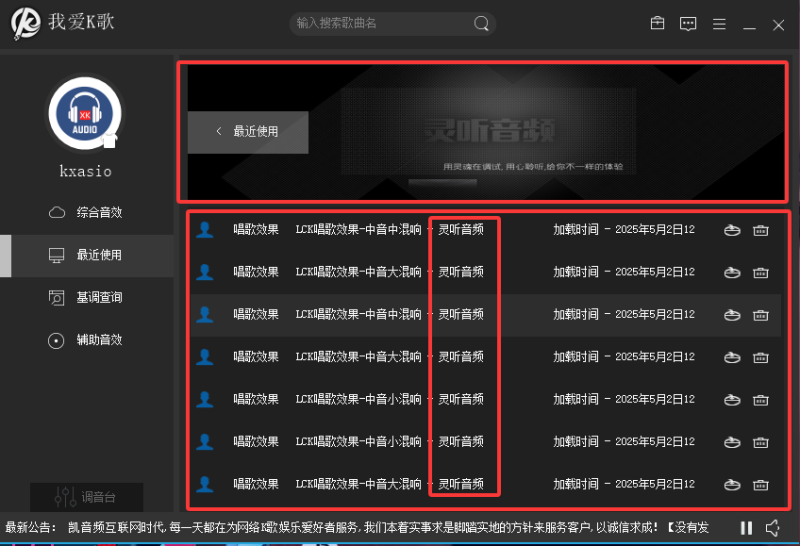
Task: Click the 我爱K歌 app logo
Action: (x=26, y=23)
